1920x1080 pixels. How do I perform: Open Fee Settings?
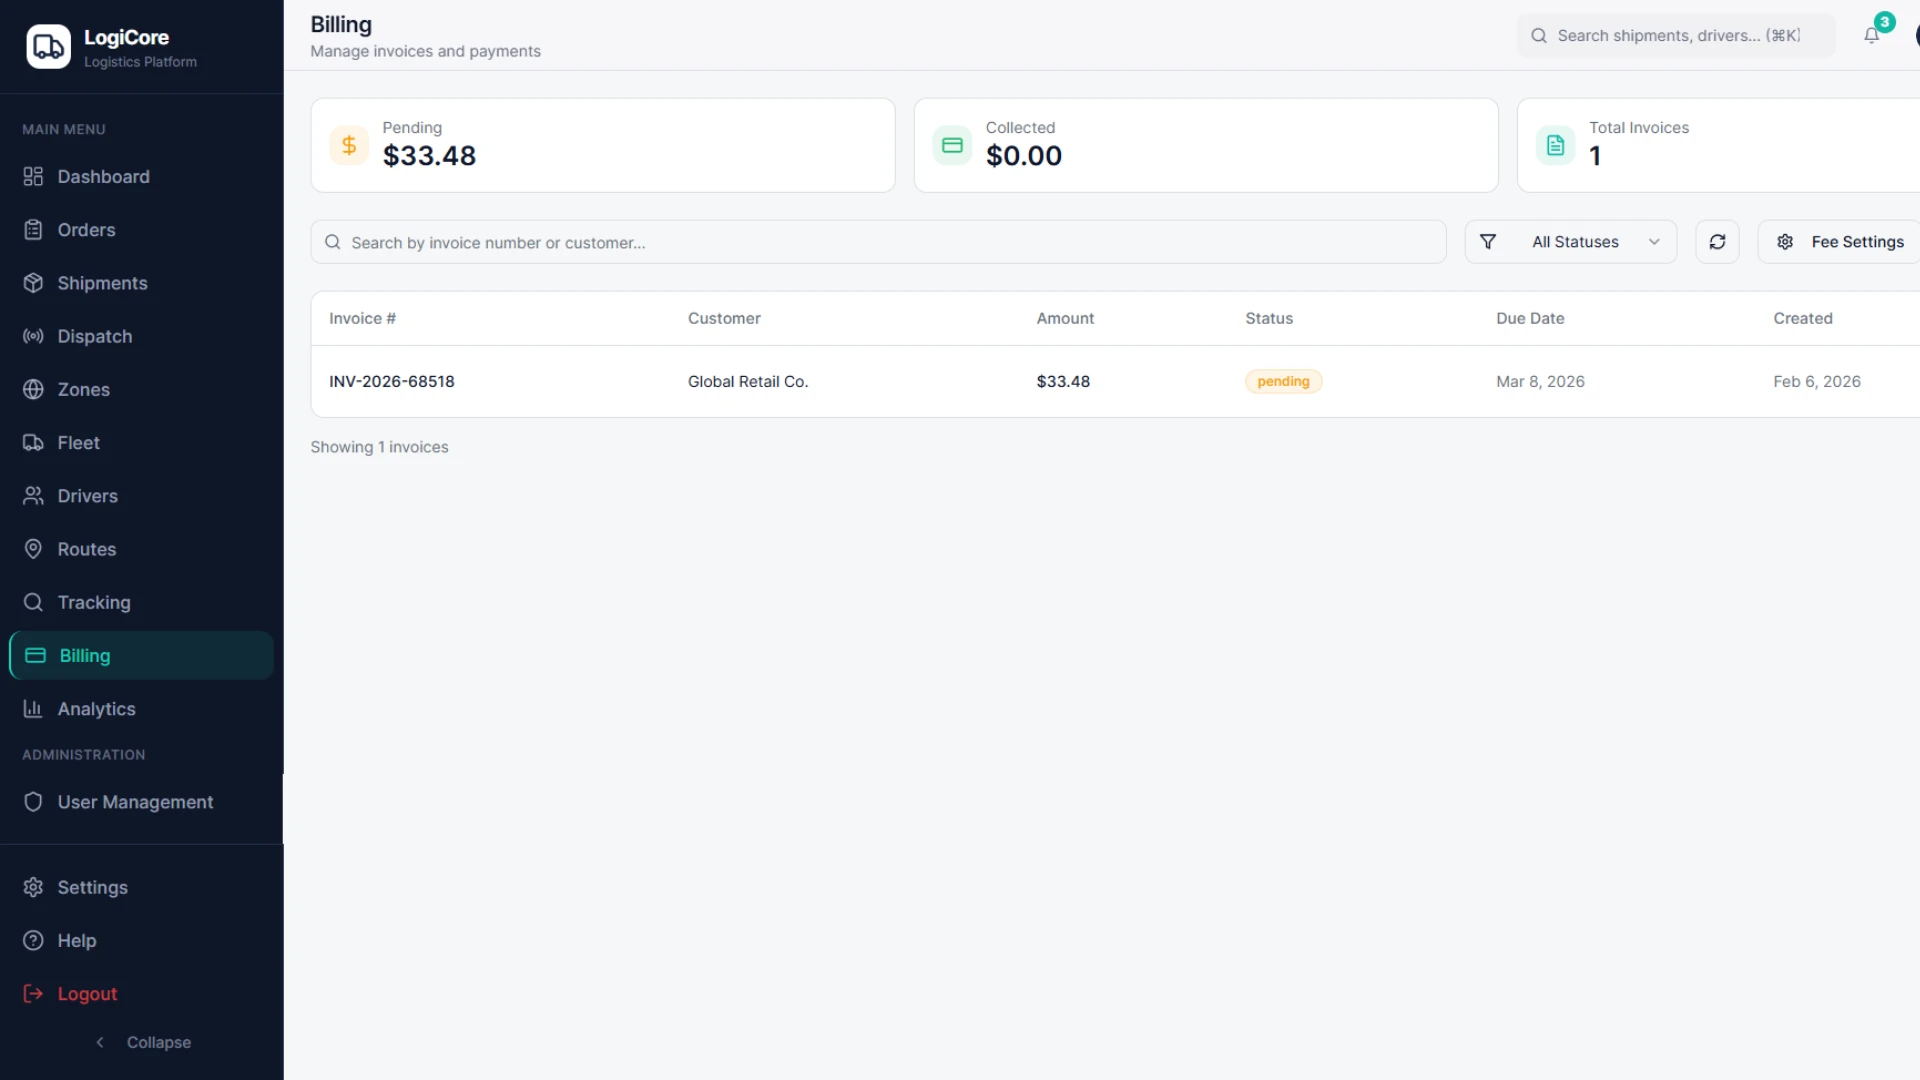1839,242
